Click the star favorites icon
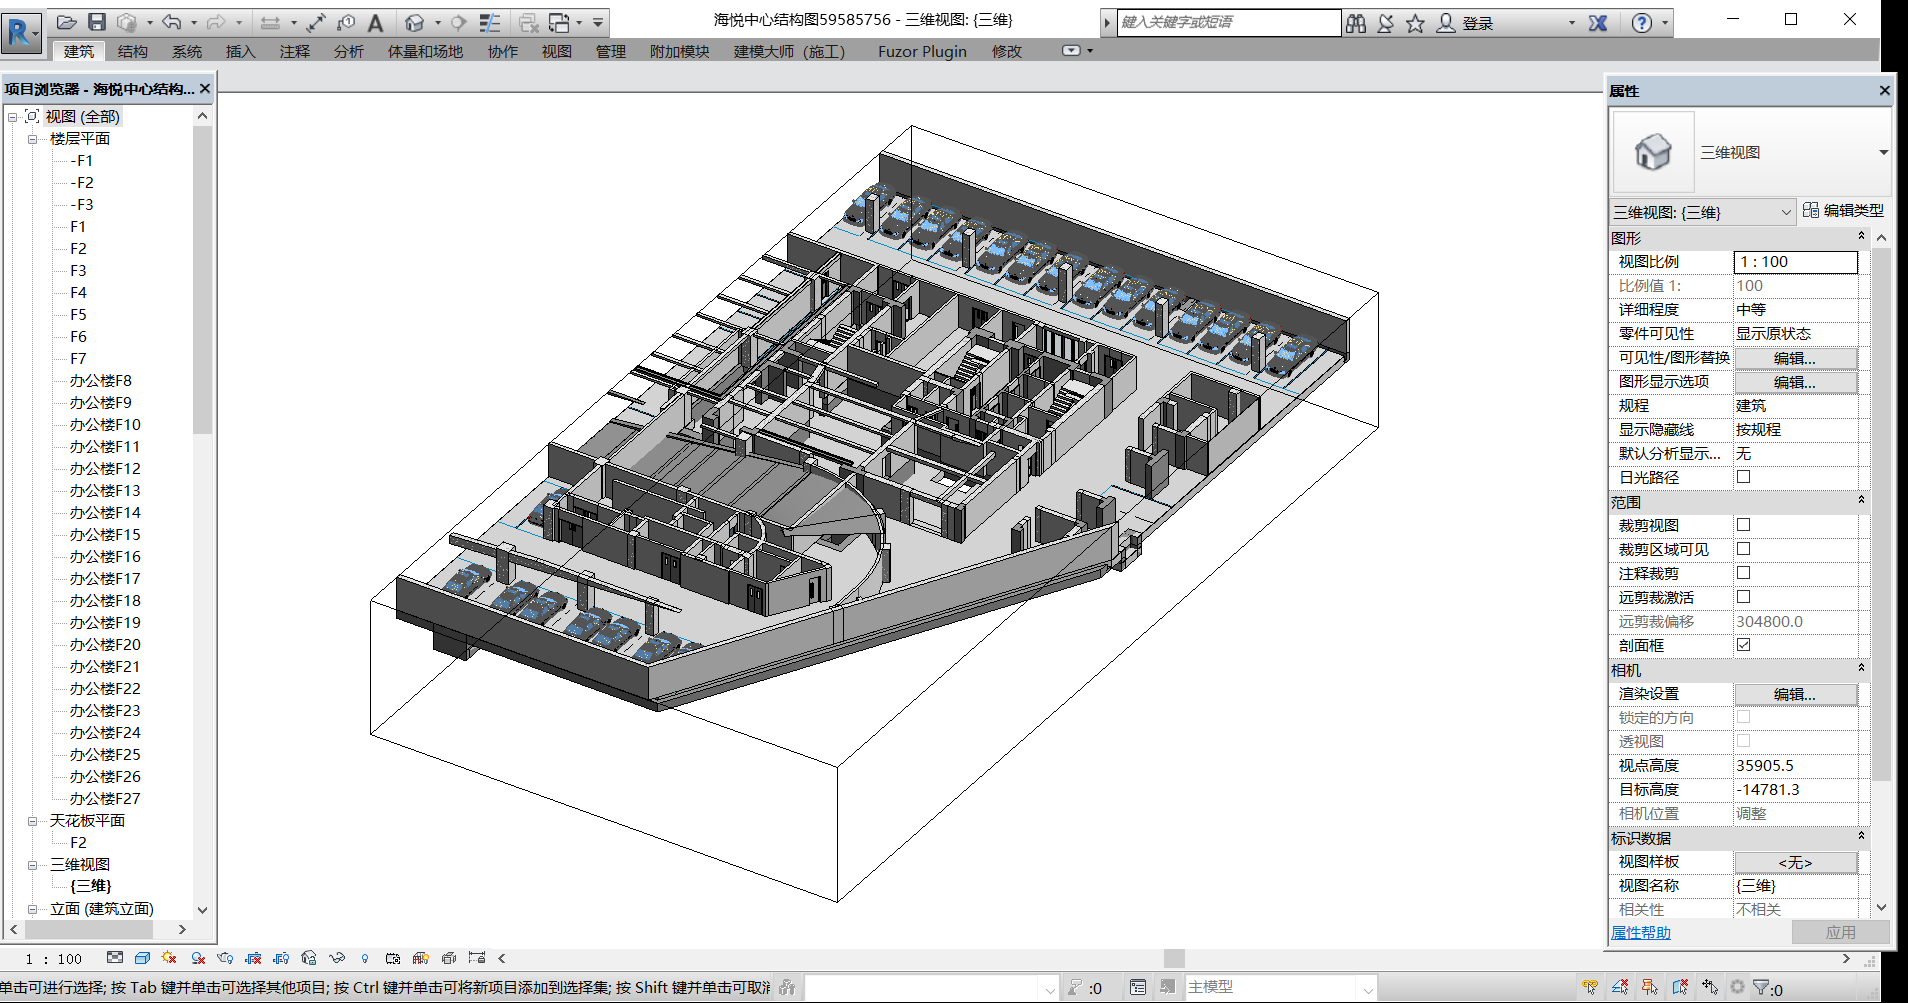 pos(1415,23)
